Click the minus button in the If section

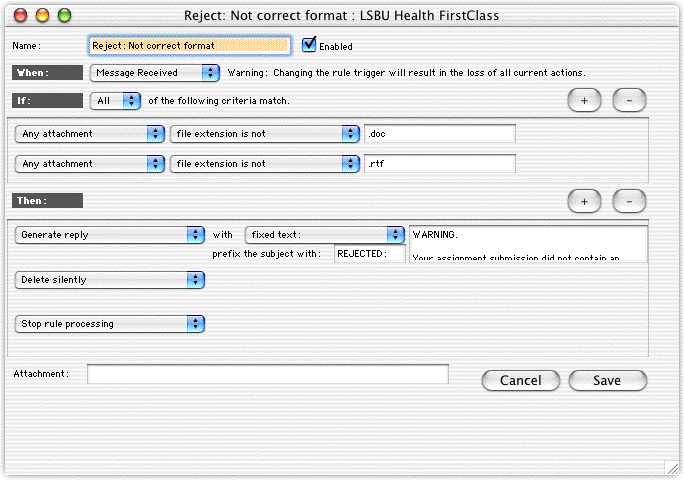pyautogui.click(x=629, y=100)
